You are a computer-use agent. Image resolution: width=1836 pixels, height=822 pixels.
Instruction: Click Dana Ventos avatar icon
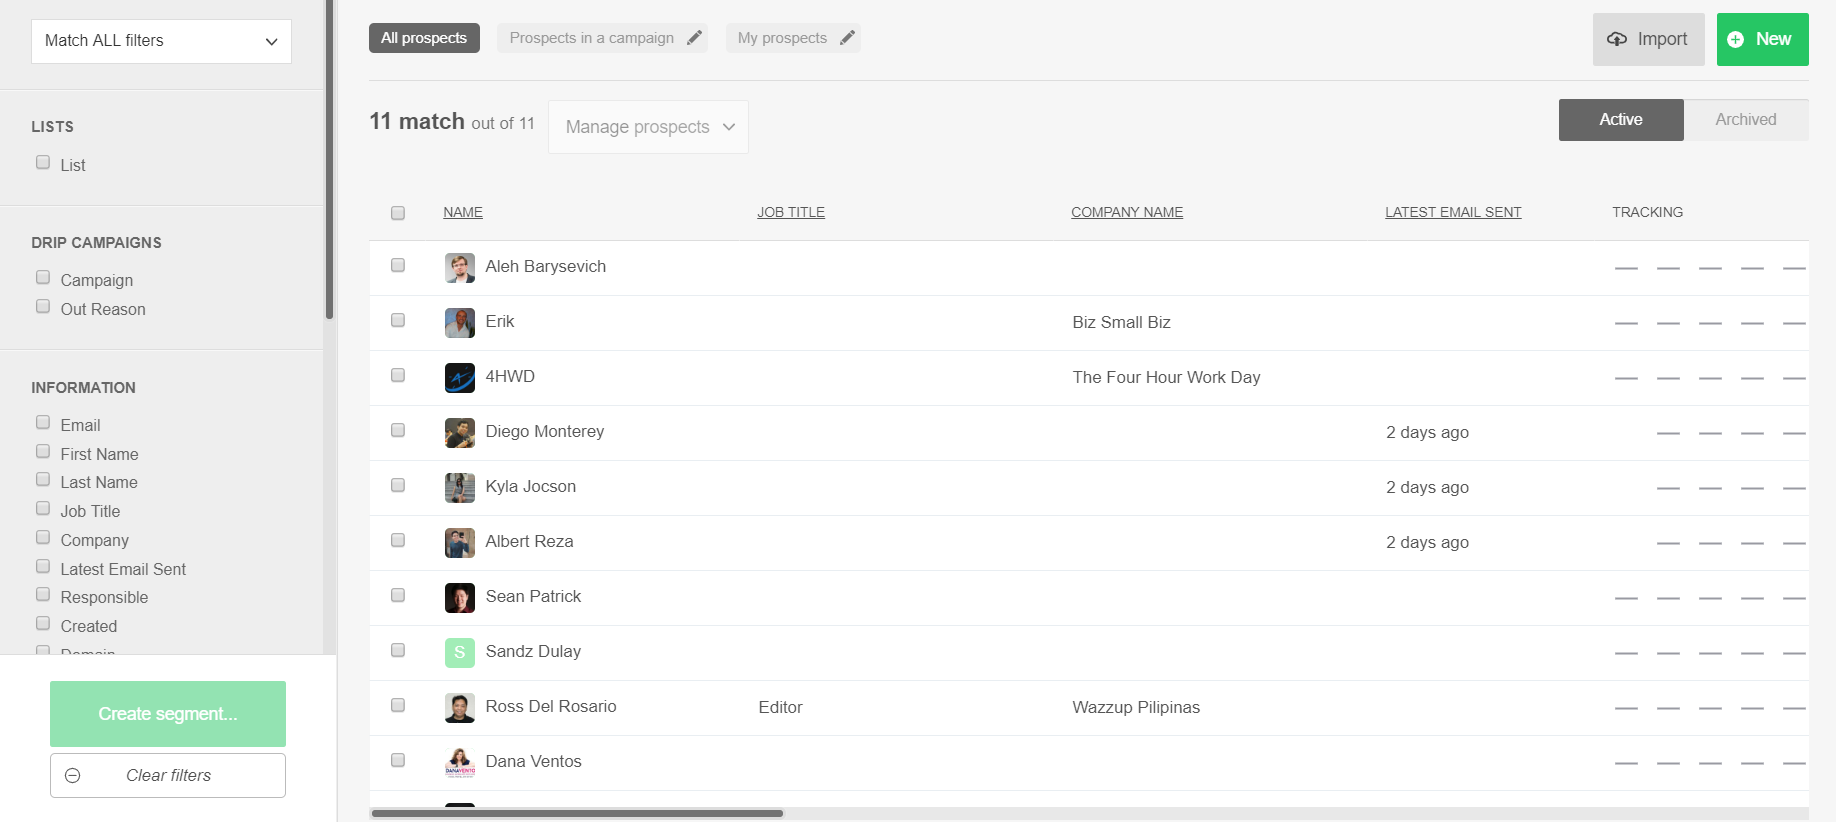coord(460,762)
